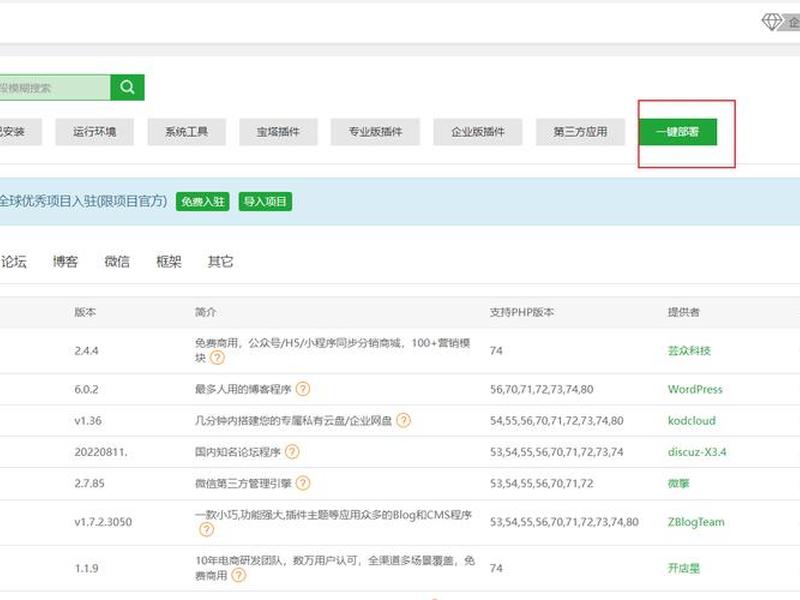Open help icon next to 10年电商研发团队 description
The image size is (800, 600).
tap(238, 576)
